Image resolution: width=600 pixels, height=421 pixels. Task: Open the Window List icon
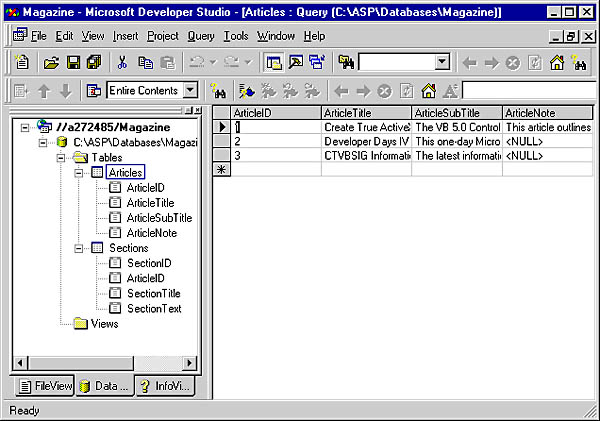point(317,62)
